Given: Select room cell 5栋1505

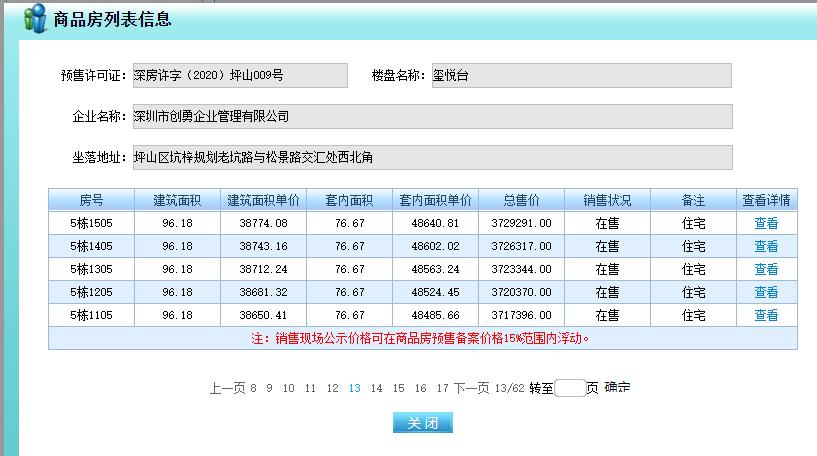Looking at the screenshot, I should tap(91, 223).
